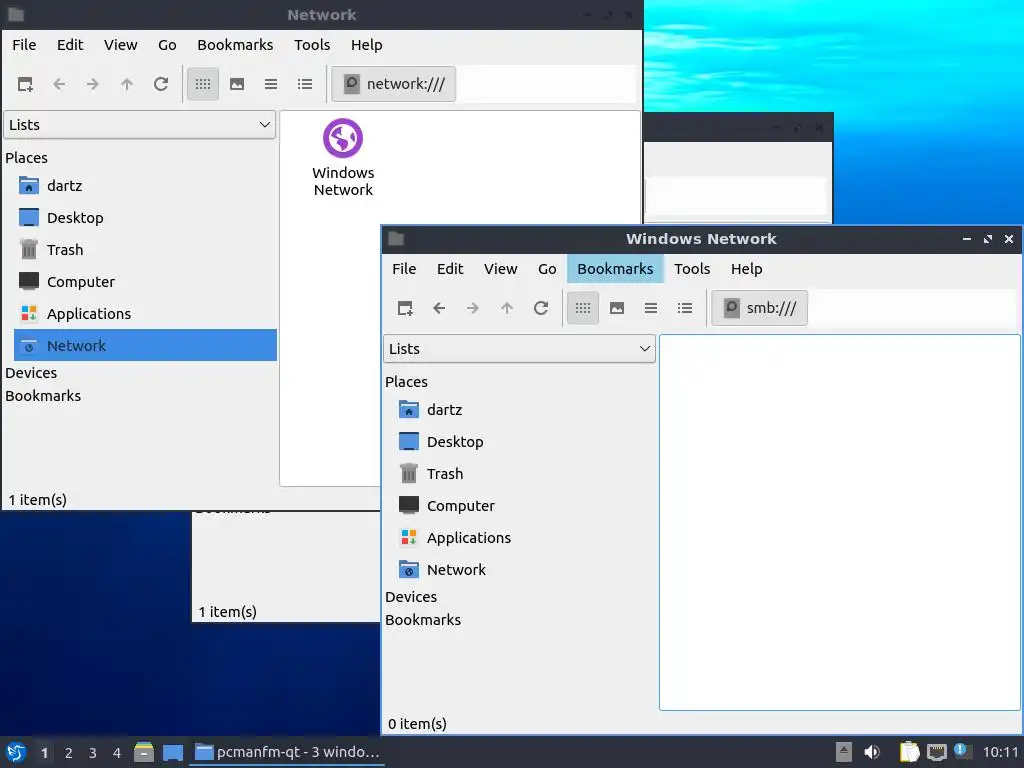1024x768 pixels.
Task: Open Help menu in Network window
Action: coord(366,44)
